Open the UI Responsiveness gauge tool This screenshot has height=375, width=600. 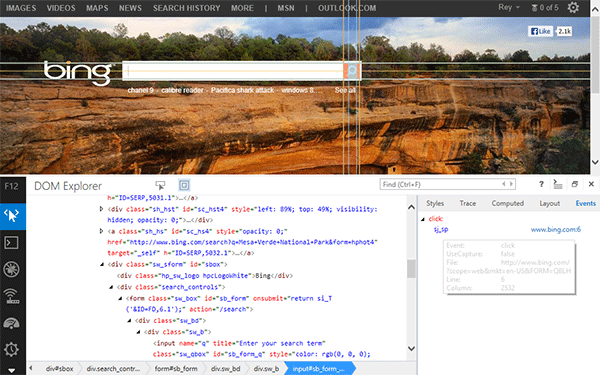pos(11,323)
